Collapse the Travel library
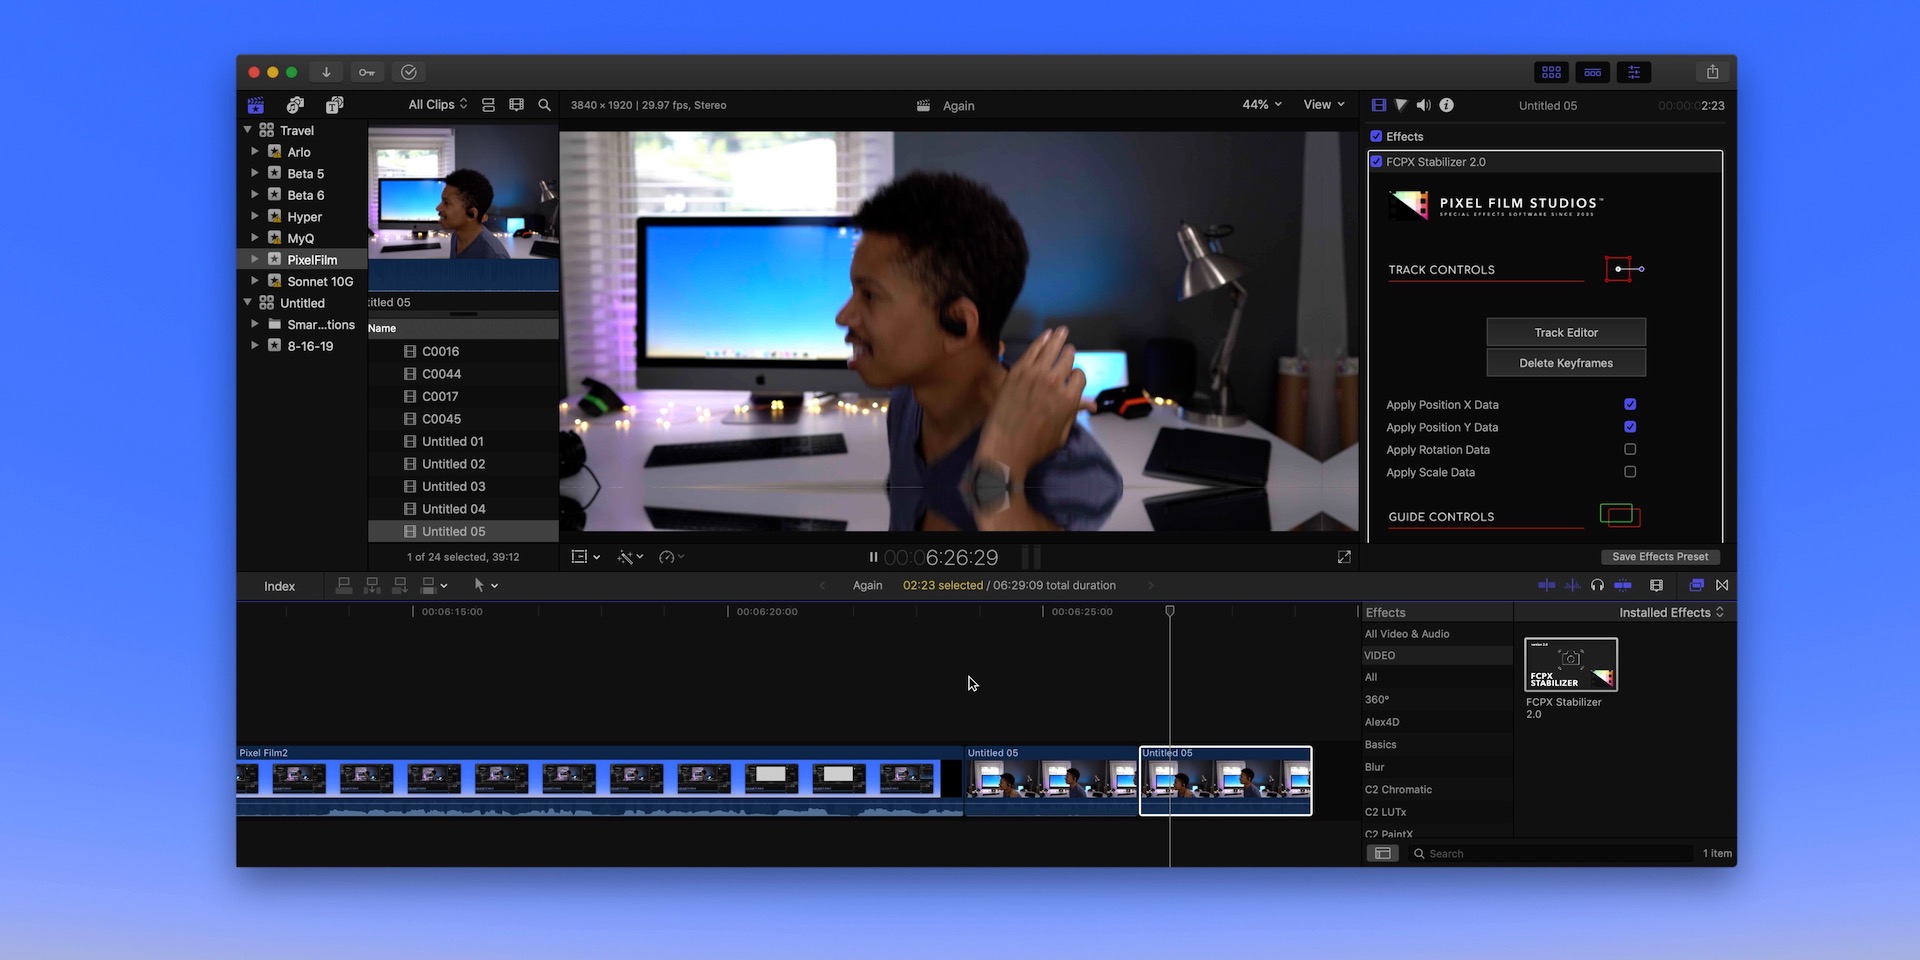Image resolution: width=1920 pixels, height=960 pixels. coord(247,129)
